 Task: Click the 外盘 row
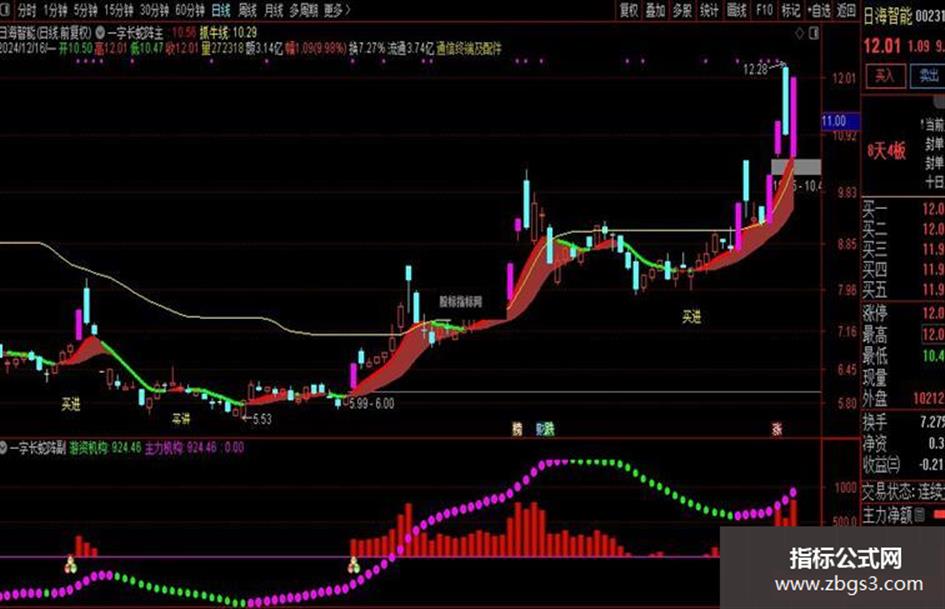pos(903,399)
